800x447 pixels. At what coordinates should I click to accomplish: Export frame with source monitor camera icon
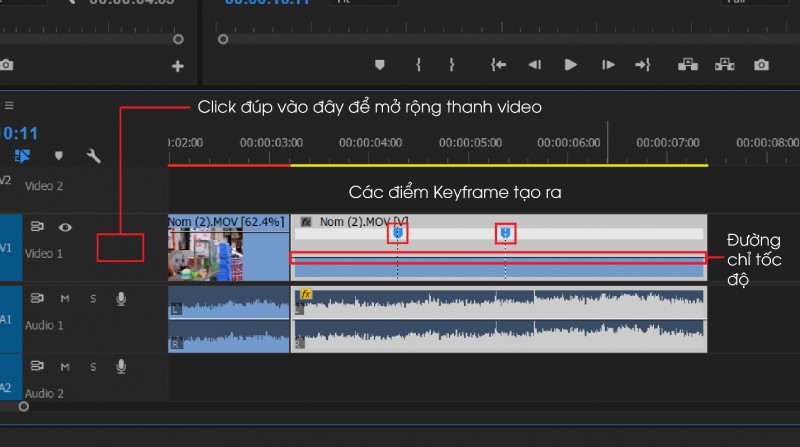7,65
